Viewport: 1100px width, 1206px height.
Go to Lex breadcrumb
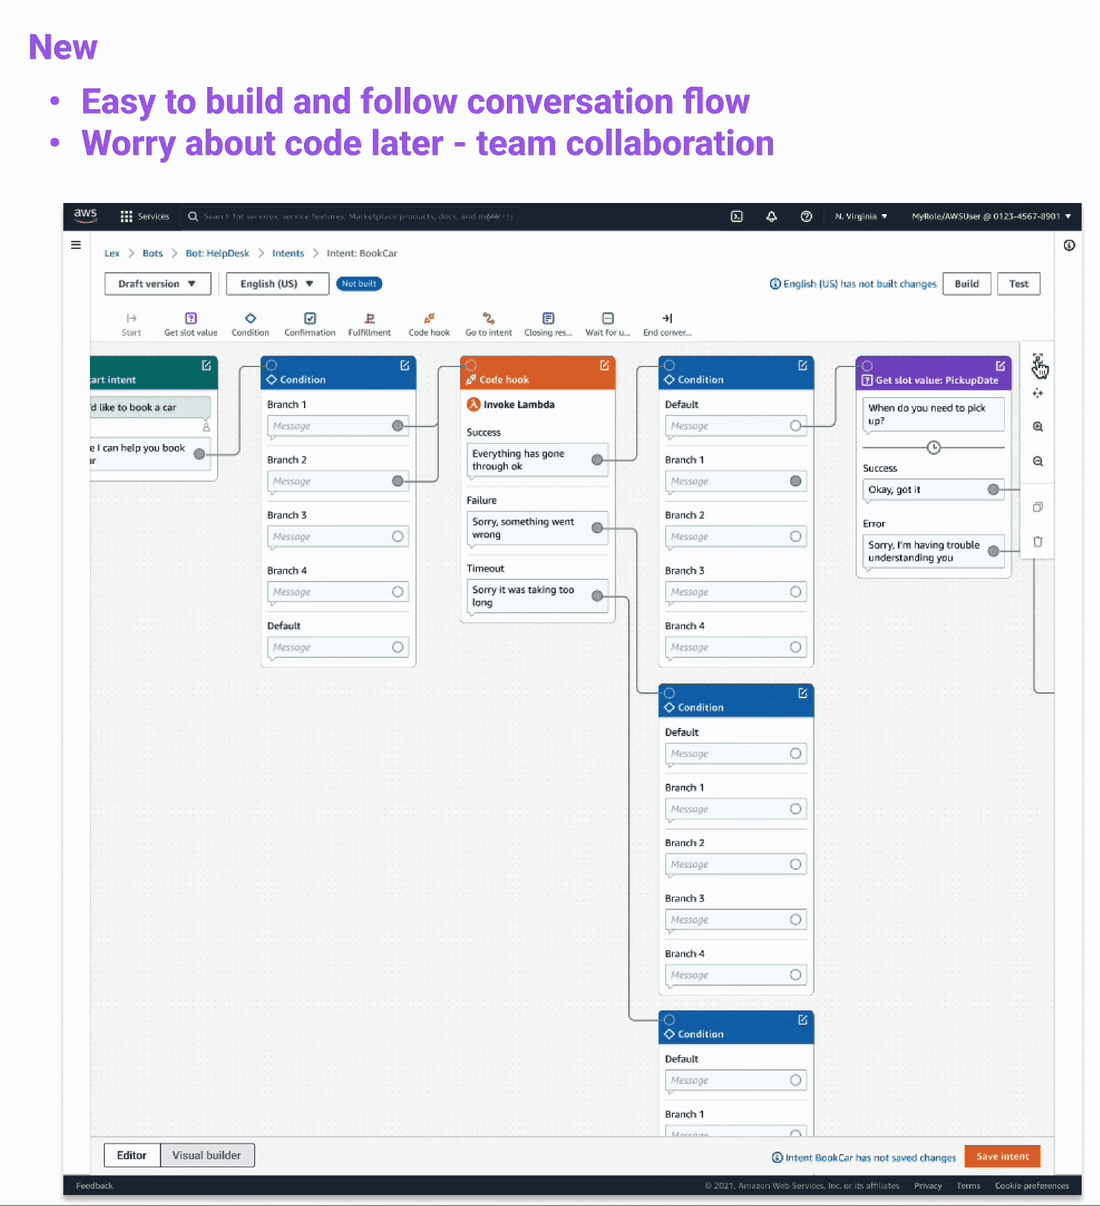click(112, 253)
